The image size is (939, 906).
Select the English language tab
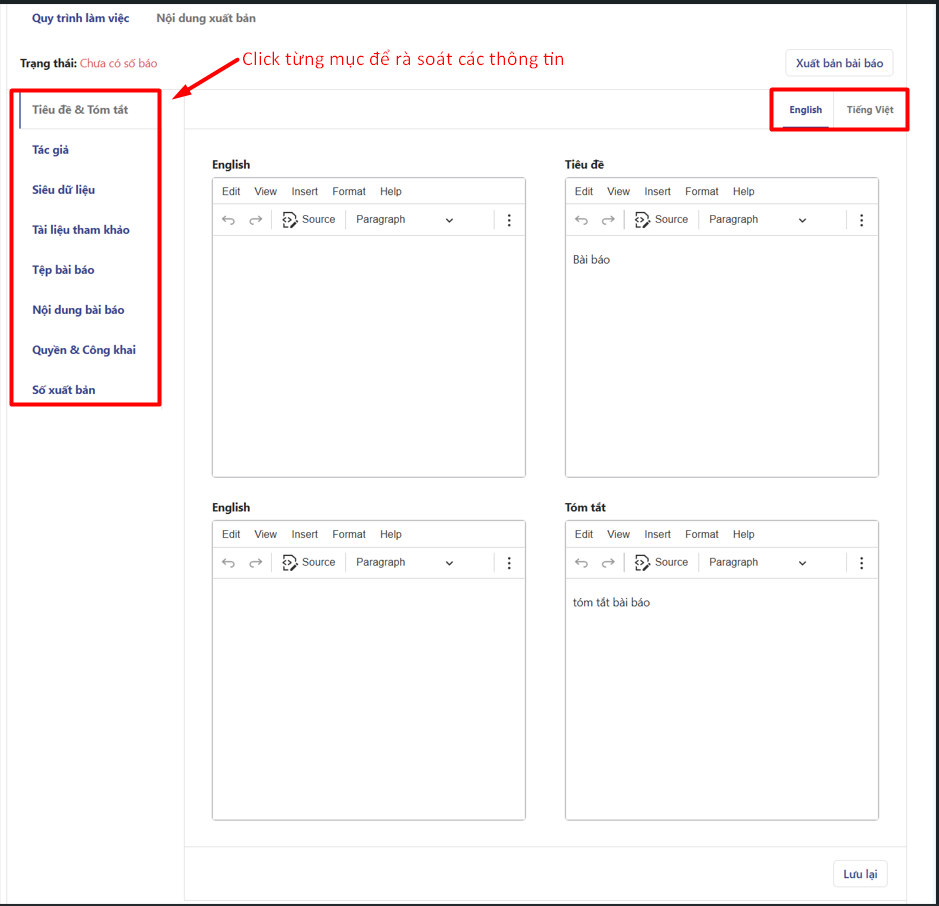point(805,110)
